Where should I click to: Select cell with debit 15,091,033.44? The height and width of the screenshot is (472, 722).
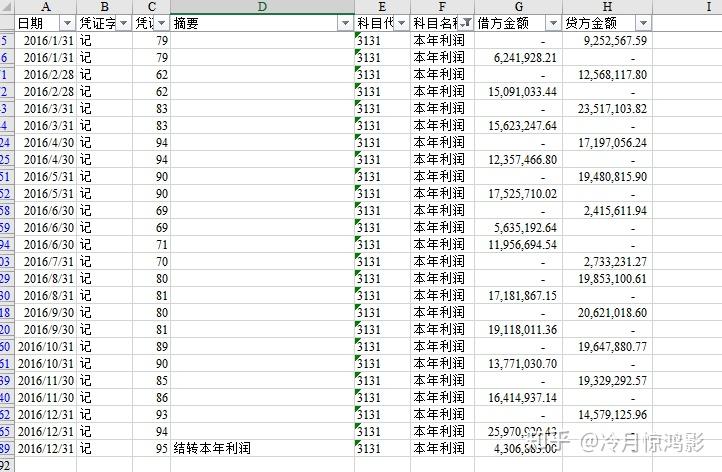point(518,92)
